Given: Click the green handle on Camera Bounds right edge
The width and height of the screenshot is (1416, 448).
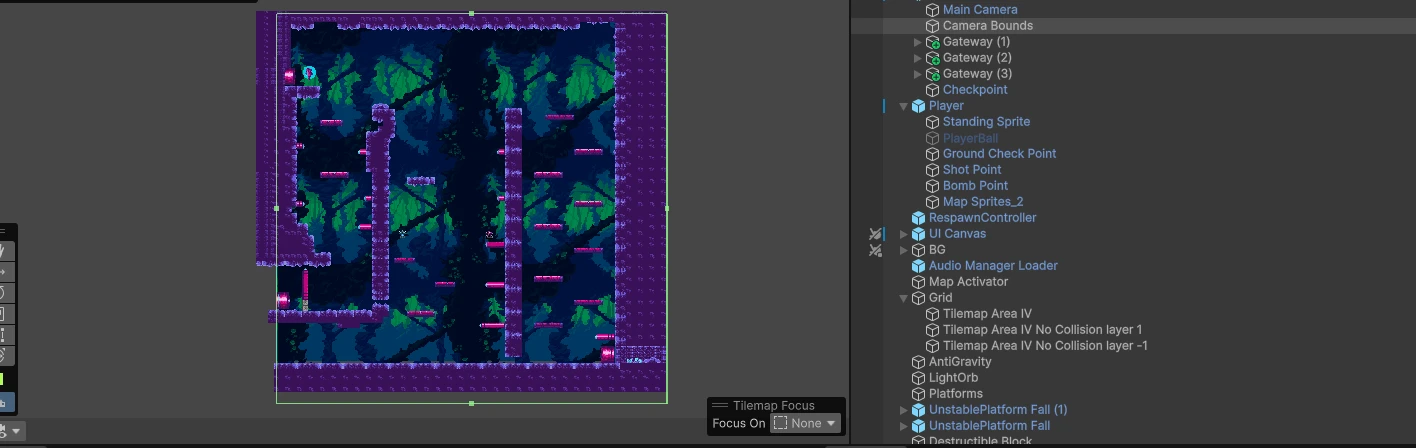Looking at the screenshot, I should (x=667, y=208).
